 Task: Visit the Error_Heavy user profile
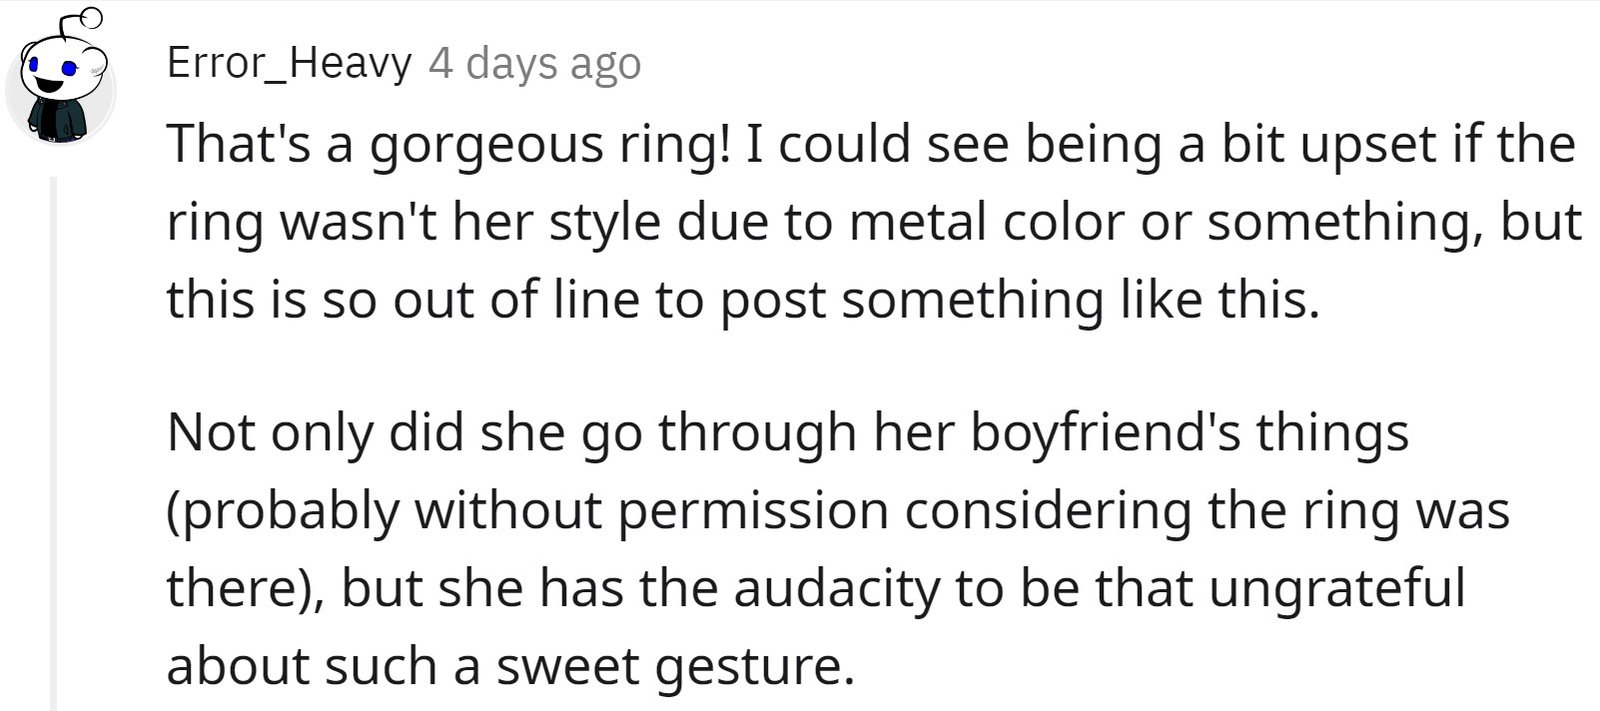[289, 63]
